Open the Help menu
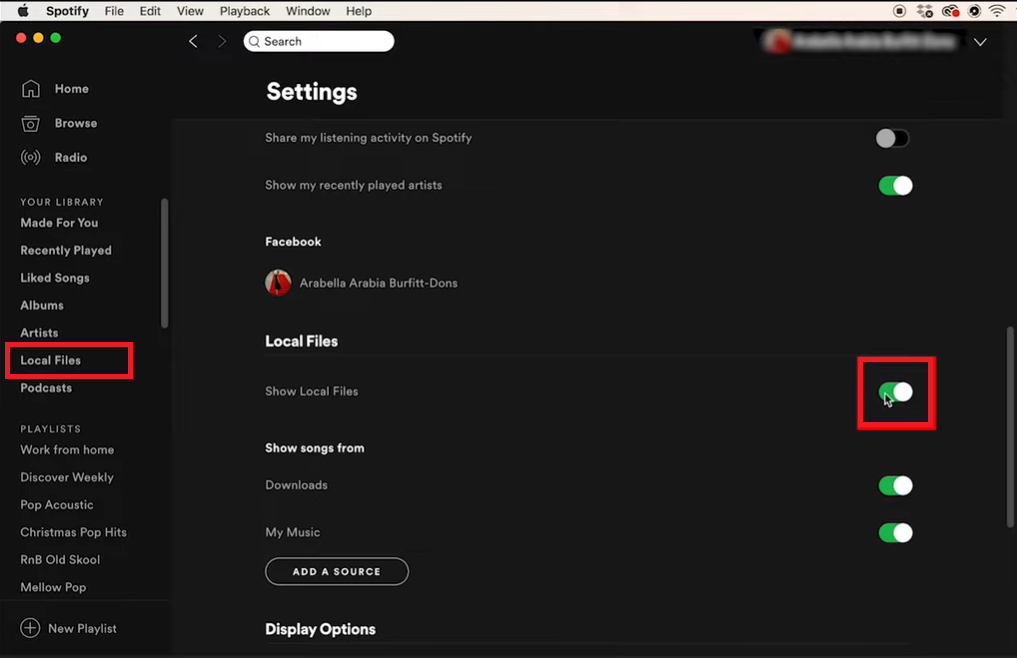 pos(359,11)
